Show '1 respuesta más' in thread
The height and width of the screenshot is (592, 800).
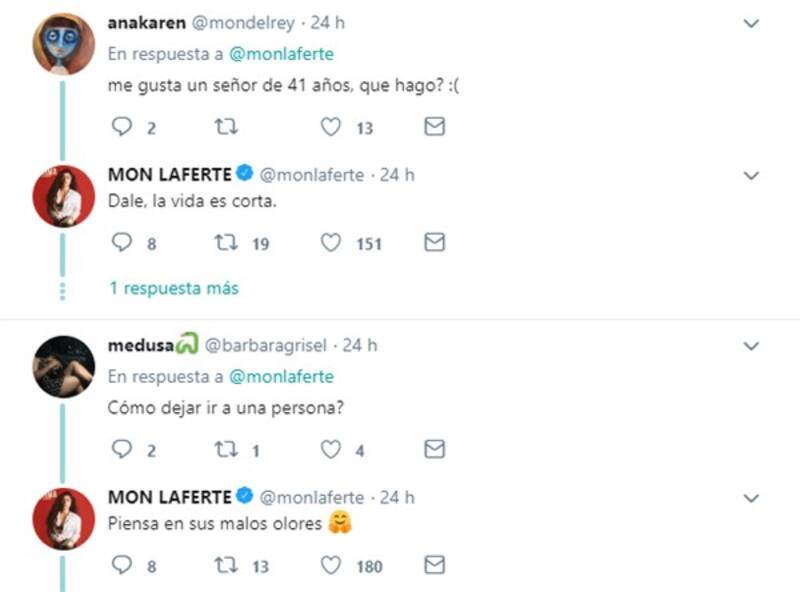coord(174,288)
